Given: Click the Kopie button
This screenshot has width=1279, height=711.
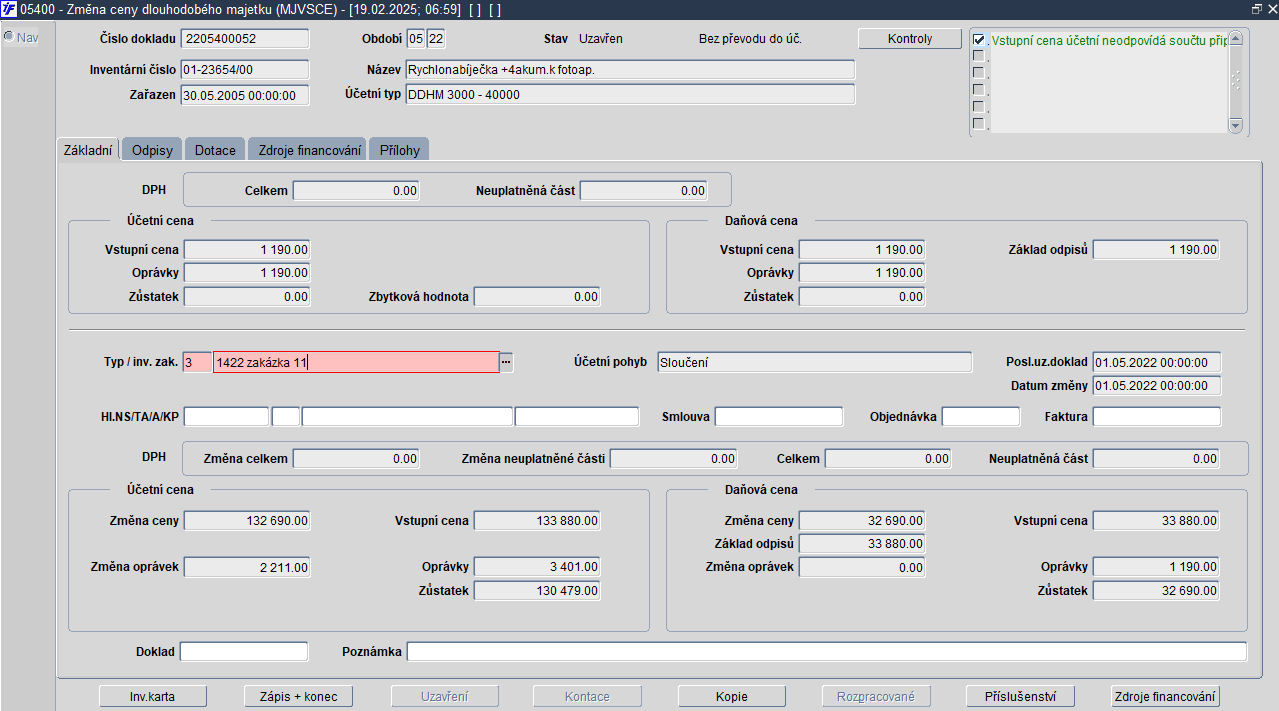Looking at the screenshot, I should [x=732, y=696].
